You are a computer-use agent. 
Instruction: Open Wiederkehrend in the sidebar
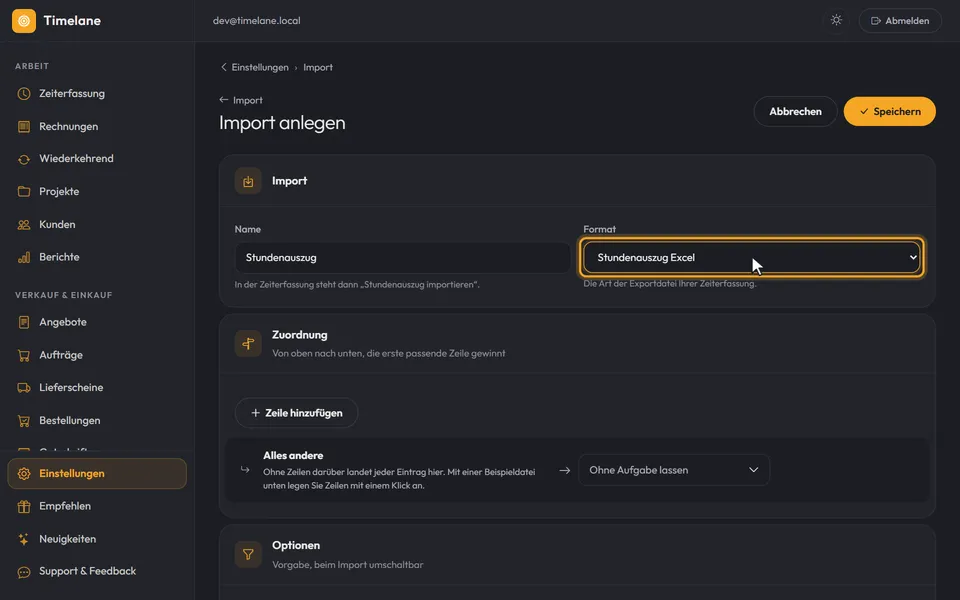point(97,159)
